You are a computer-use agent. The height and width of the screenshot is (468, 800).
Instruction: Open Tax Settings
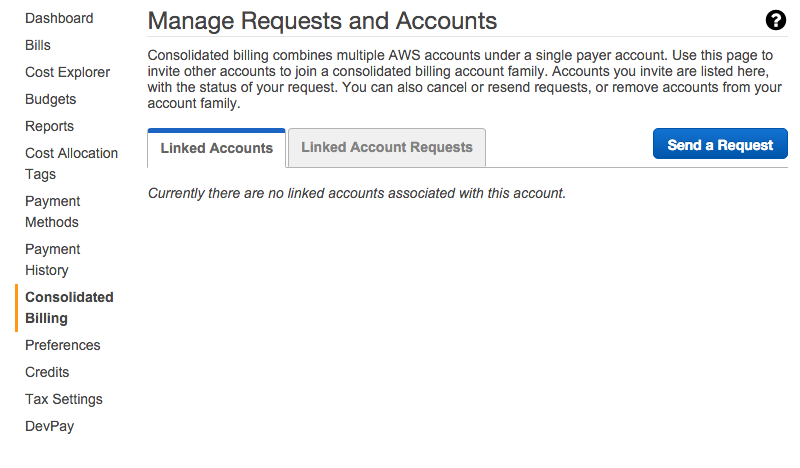pos(64,400)
